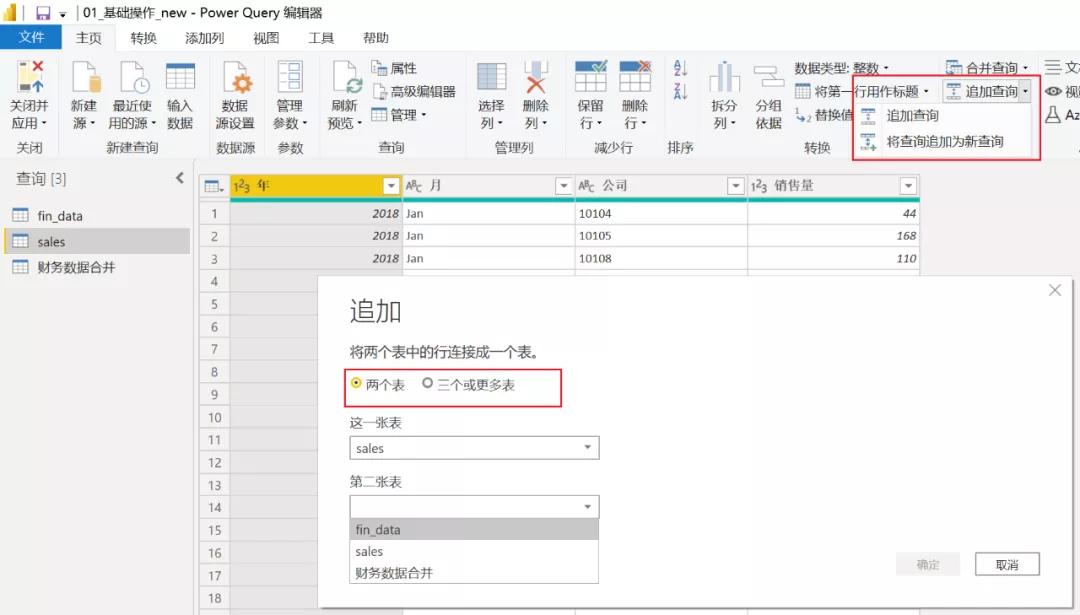Viewport: 1080px width, 615px height.
Task: Click cell 168 in 销售量 column
Action: point(833,236)
